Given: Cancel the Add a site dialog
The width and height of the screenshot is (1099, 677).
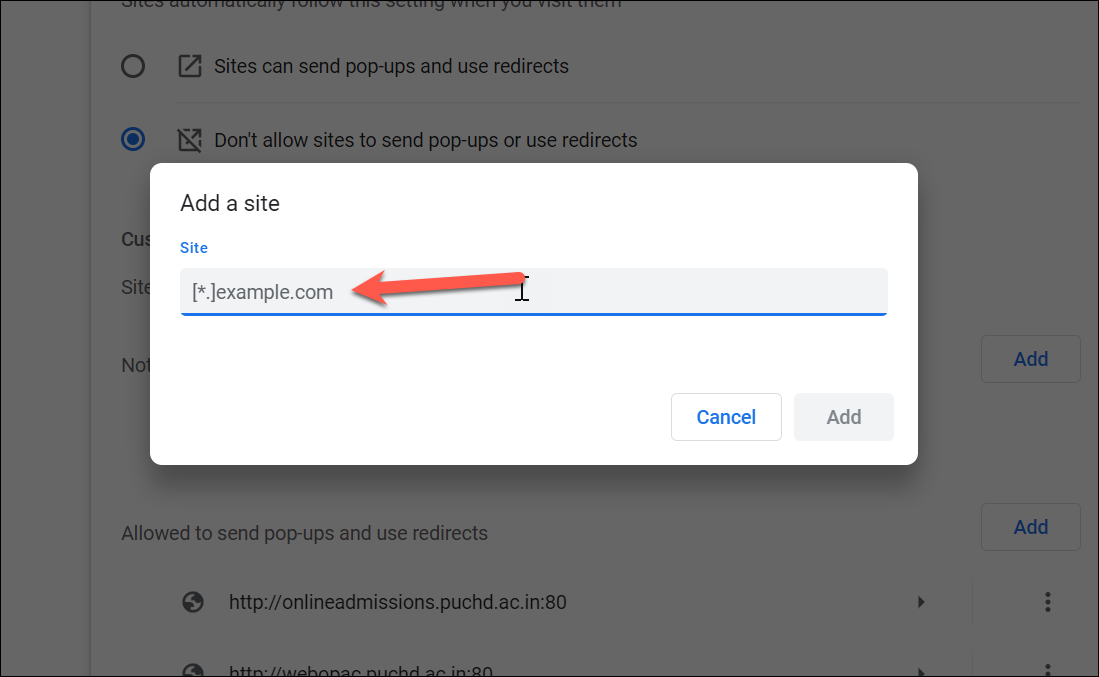Looking at the screenshot, I should tap(726, 417).
